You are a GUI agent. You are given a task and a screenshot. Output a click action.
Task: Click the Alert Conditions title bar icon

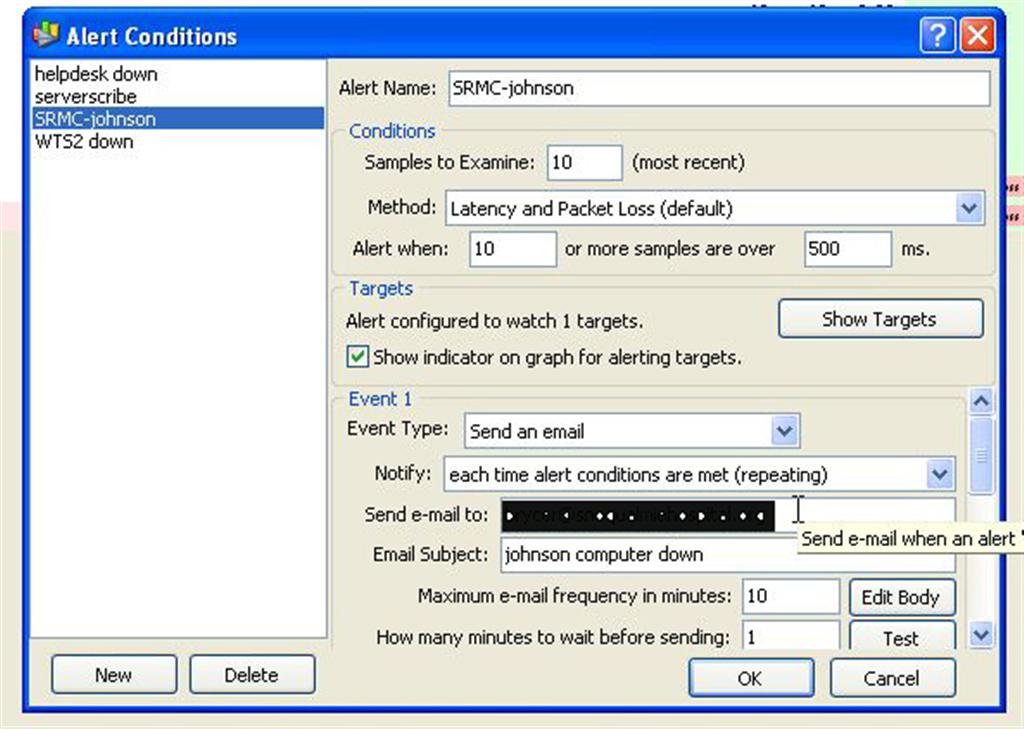[46, 36]
